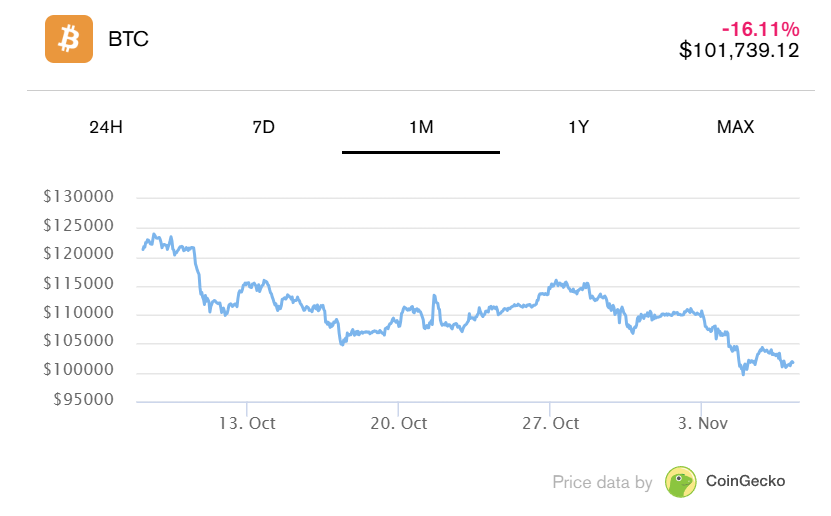The image size is (831, 516).
Task: Click the $100000 y-axis price label
Action: pos(79,373)
